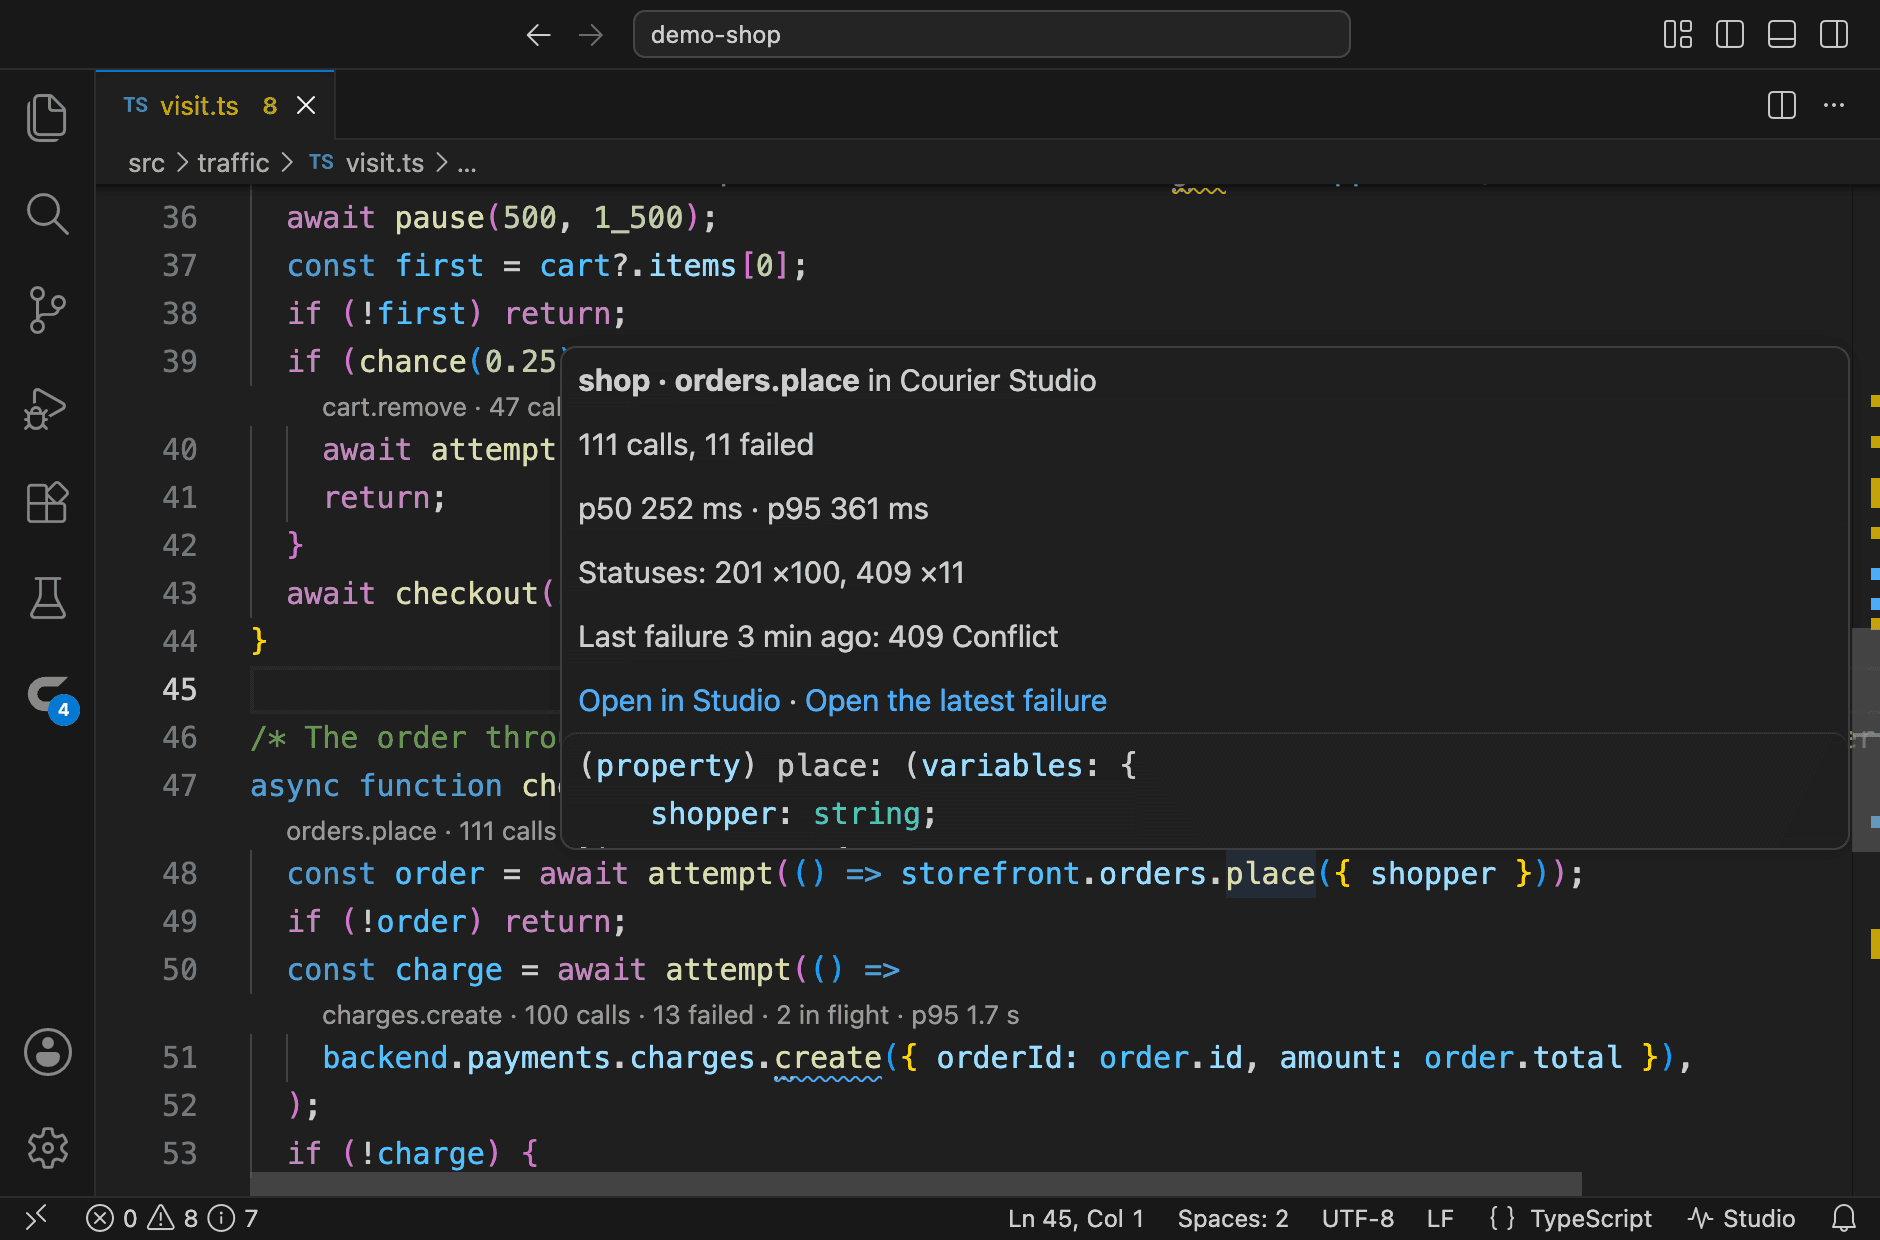Click the orders.place 111 calls code lens
Screen dimensions: 1880x1240
point(421,831)
